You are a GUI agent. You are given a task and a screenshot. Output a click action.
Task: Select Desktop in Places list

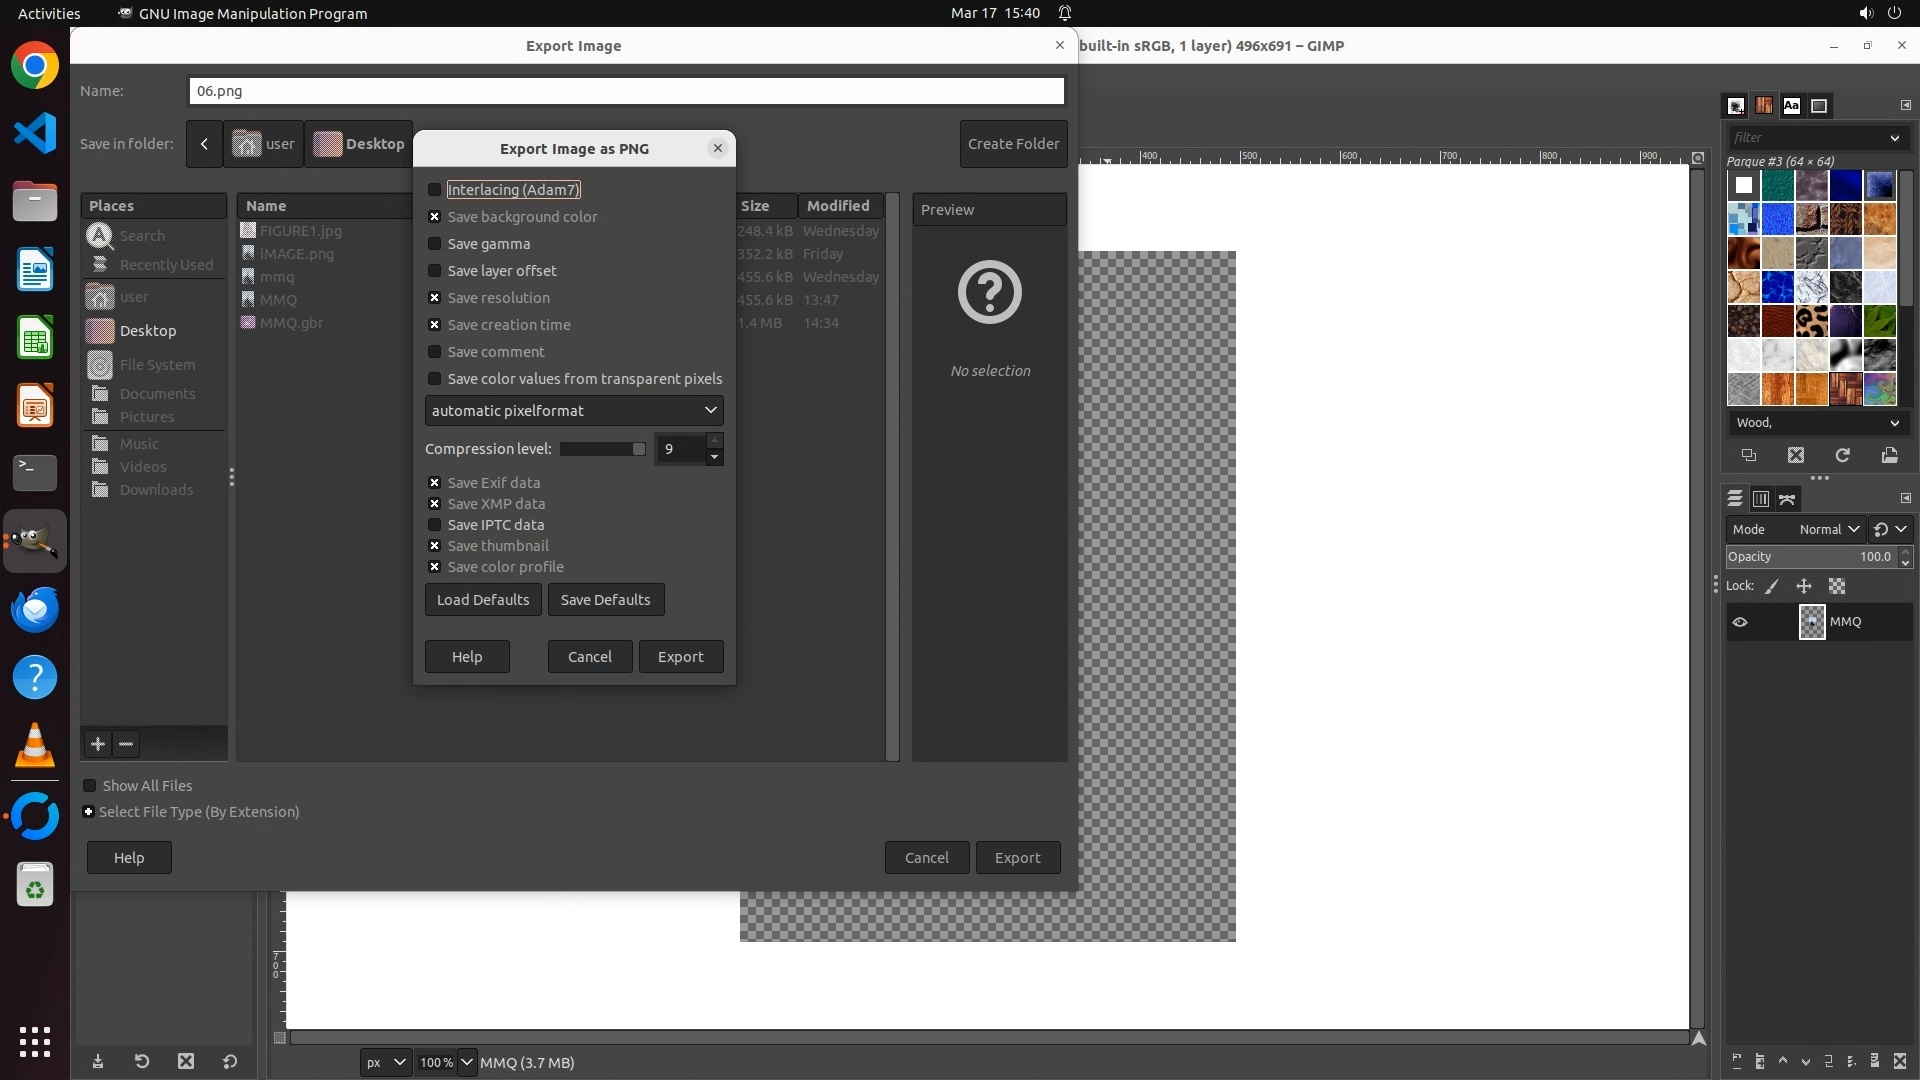(x=148, y=331)
